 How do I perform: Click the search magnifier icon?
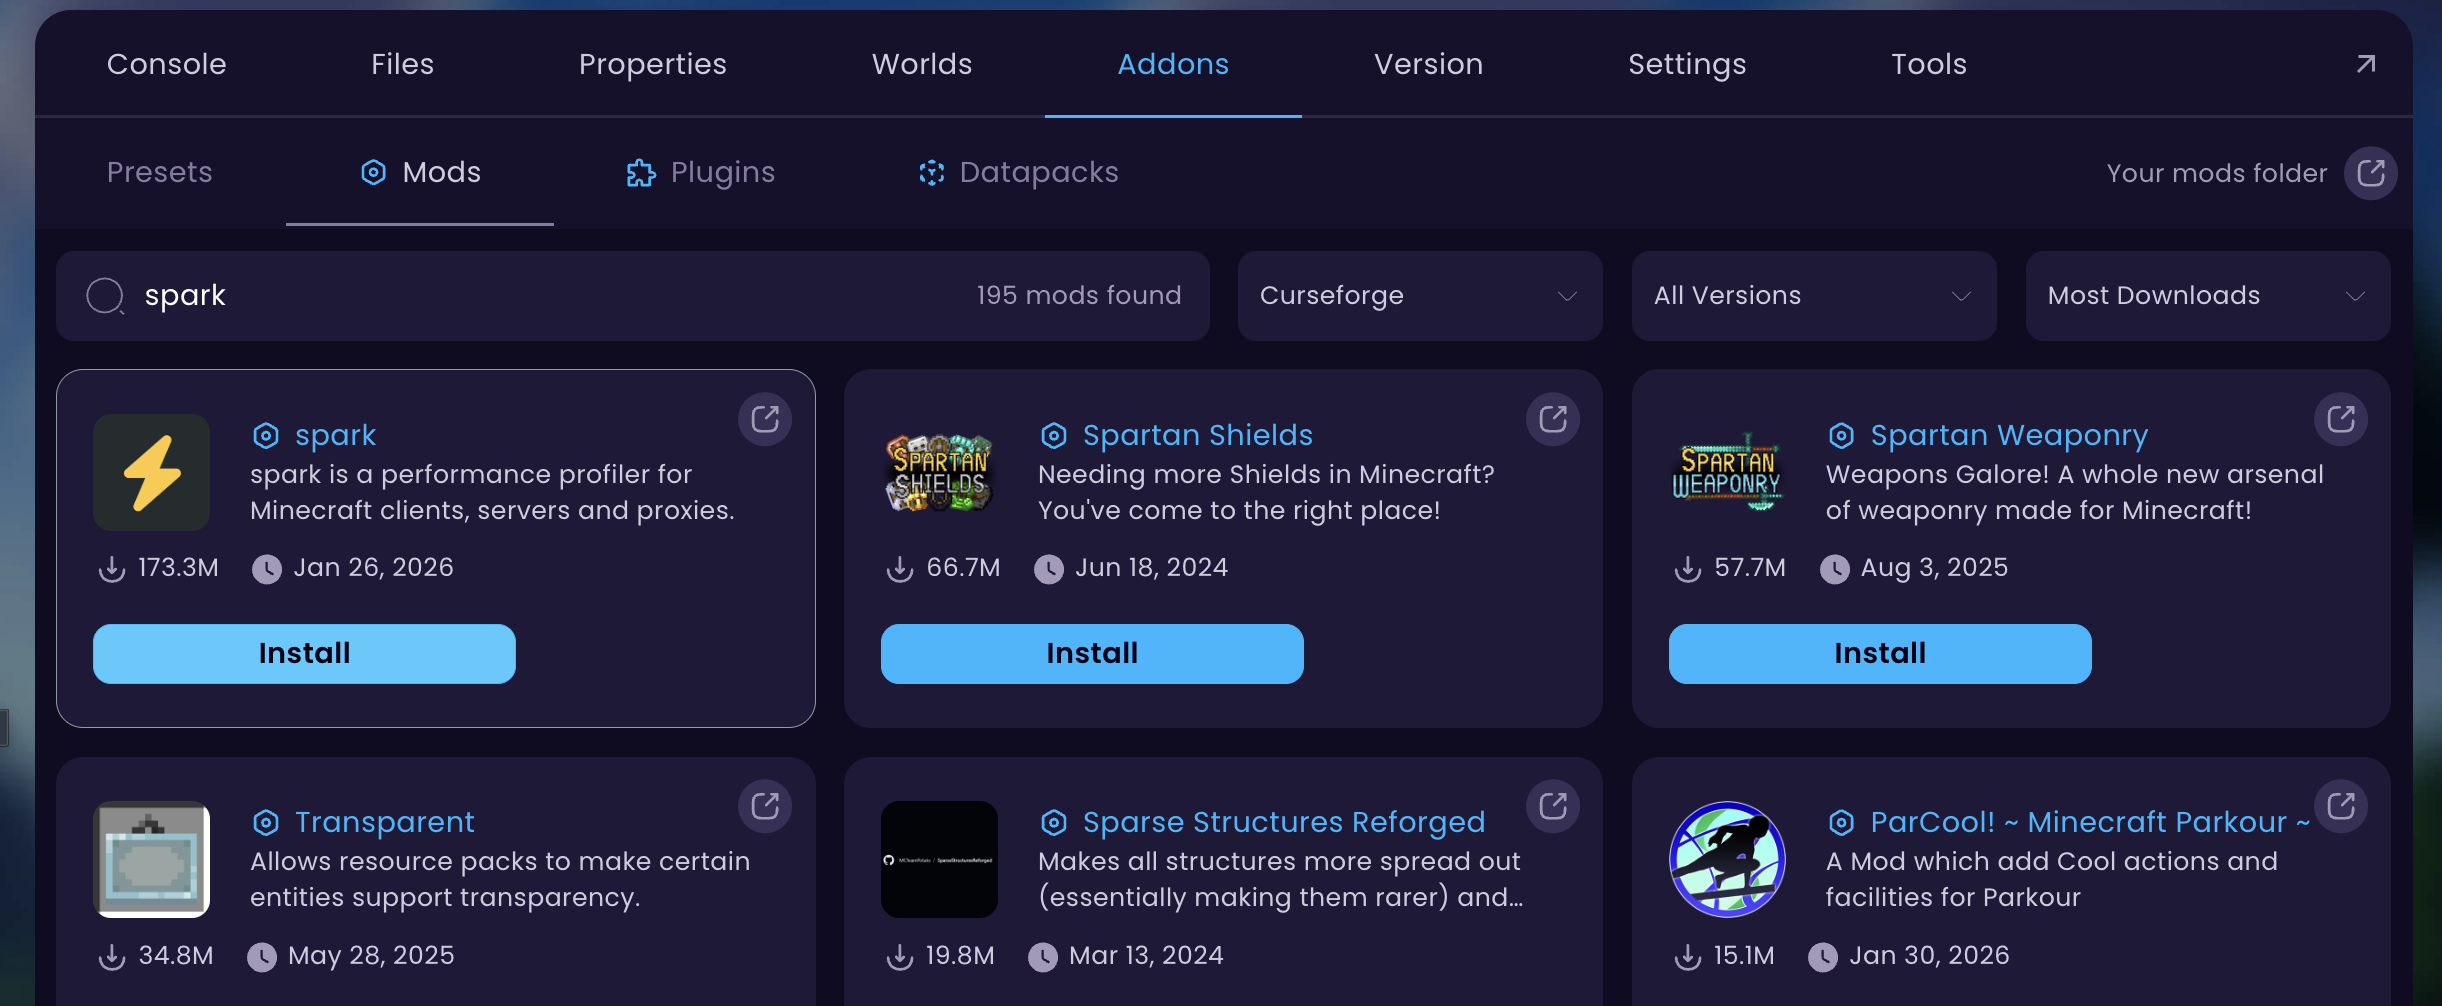tap(105, 296)
